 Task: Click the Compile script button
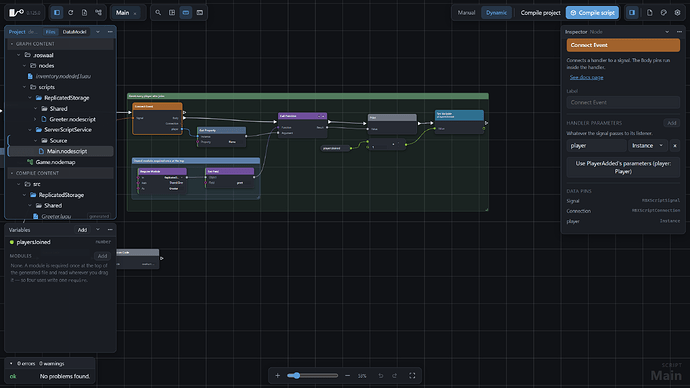coord(592,13)
